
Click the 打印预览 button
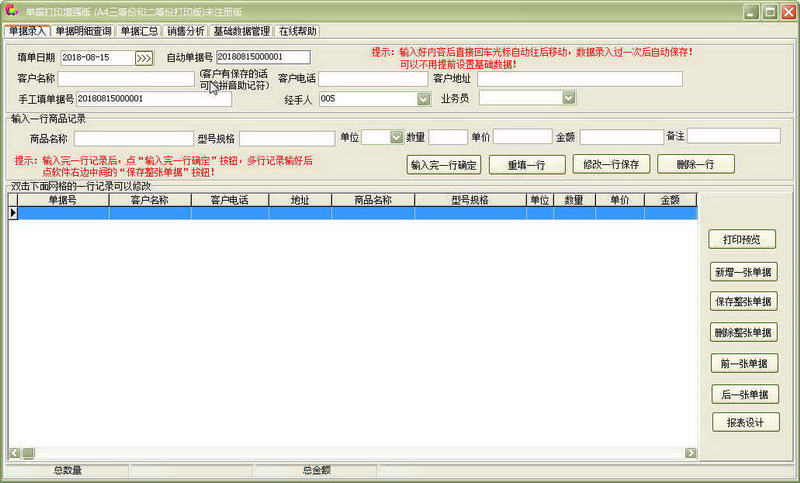[742, 240]
